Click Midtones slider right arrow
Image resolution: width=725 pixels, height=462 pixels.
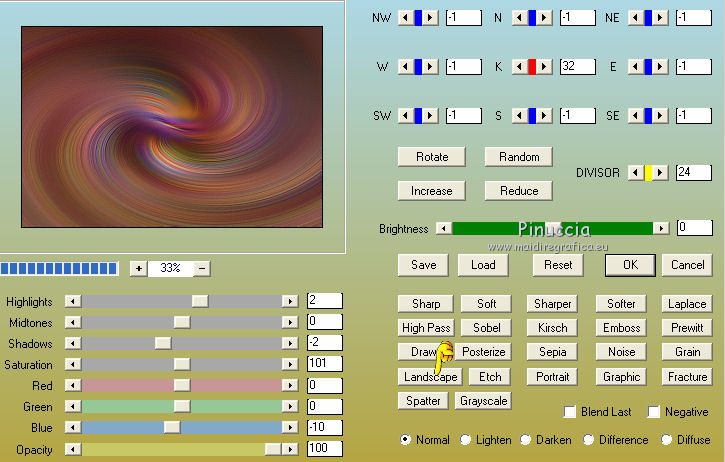[290, 322]
